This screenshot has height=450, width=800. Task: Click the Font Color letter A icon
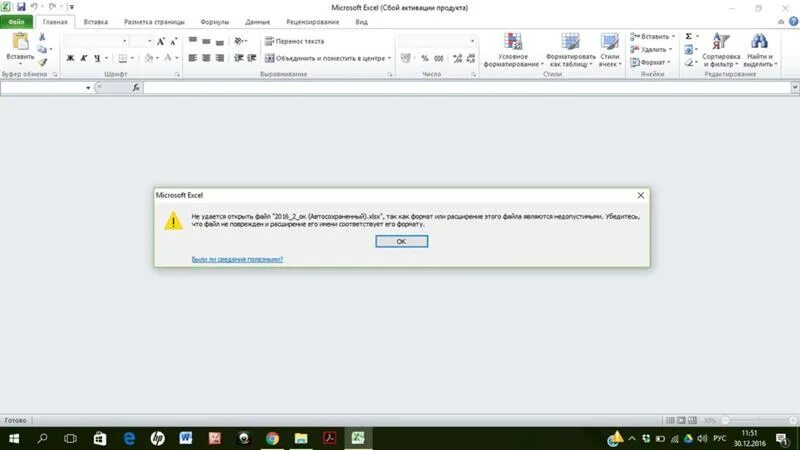click(168, 58)
